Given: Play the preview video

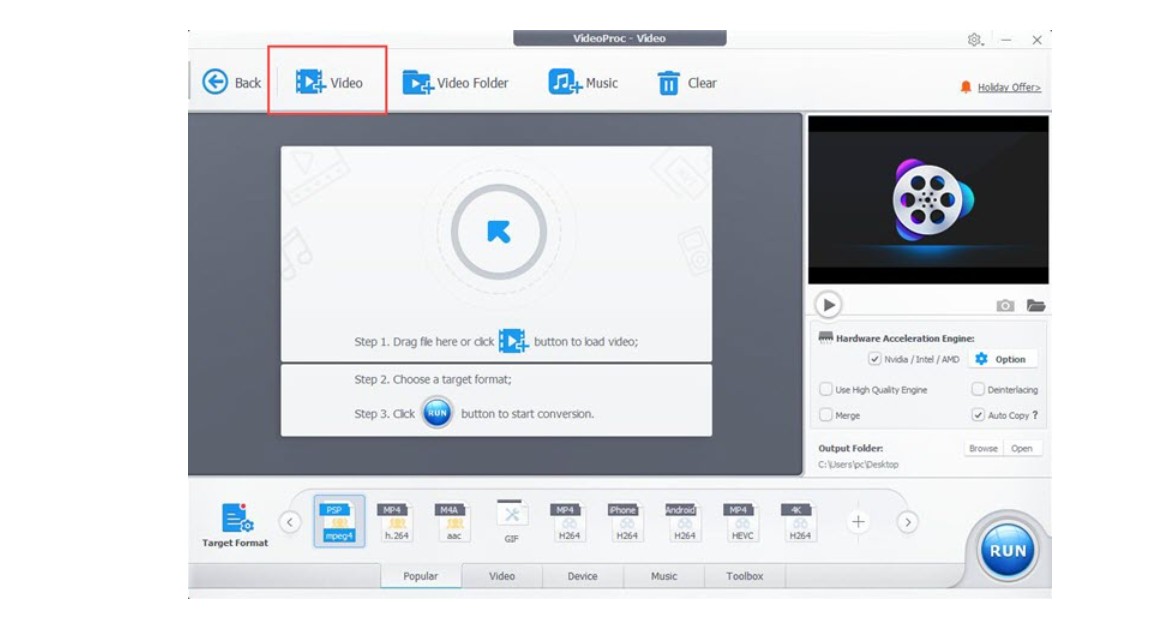Looking at the screenshot, I should point(828,304).
